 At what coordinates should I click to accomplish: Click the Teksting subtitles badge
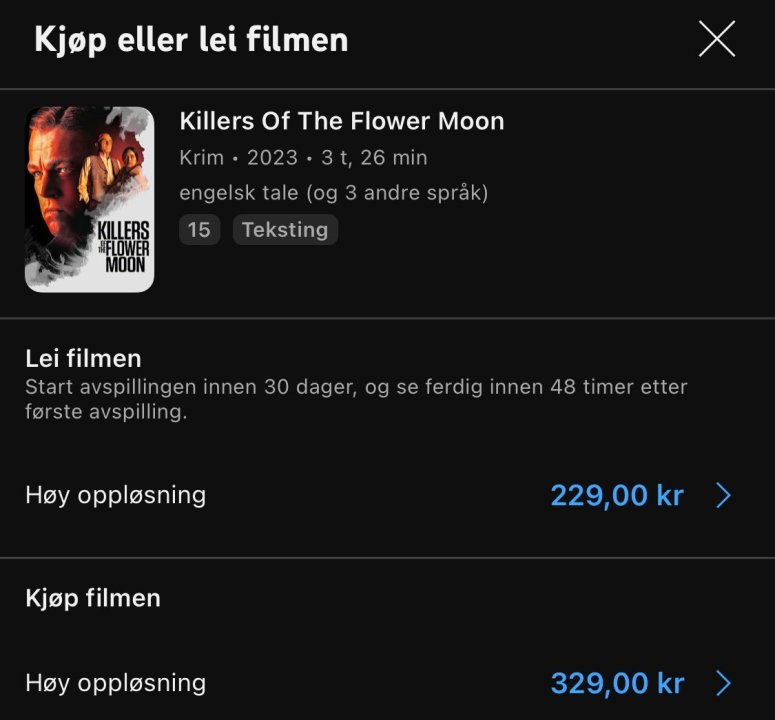(285, 230)
